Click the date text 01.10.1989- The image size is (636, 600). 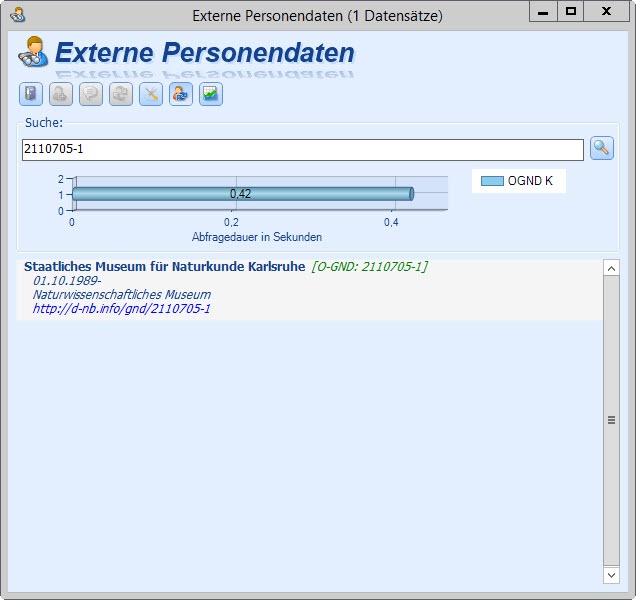[67, 280]
